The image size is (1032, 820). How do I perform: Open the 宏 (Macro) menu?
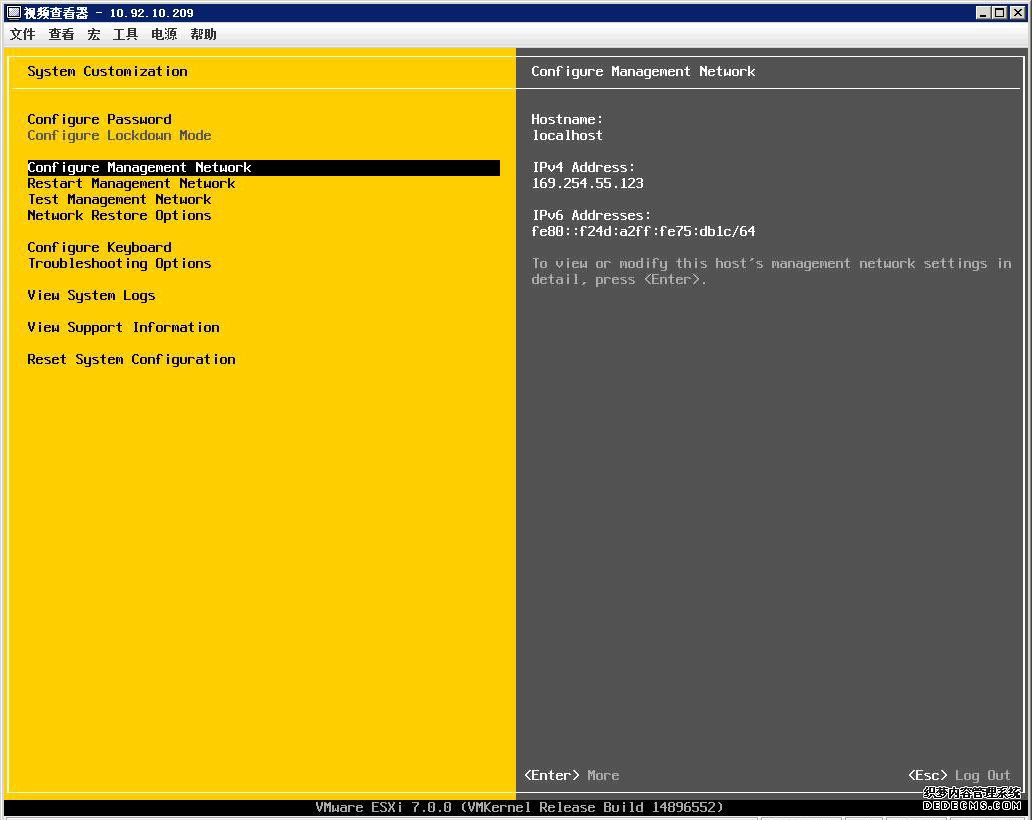93,34
